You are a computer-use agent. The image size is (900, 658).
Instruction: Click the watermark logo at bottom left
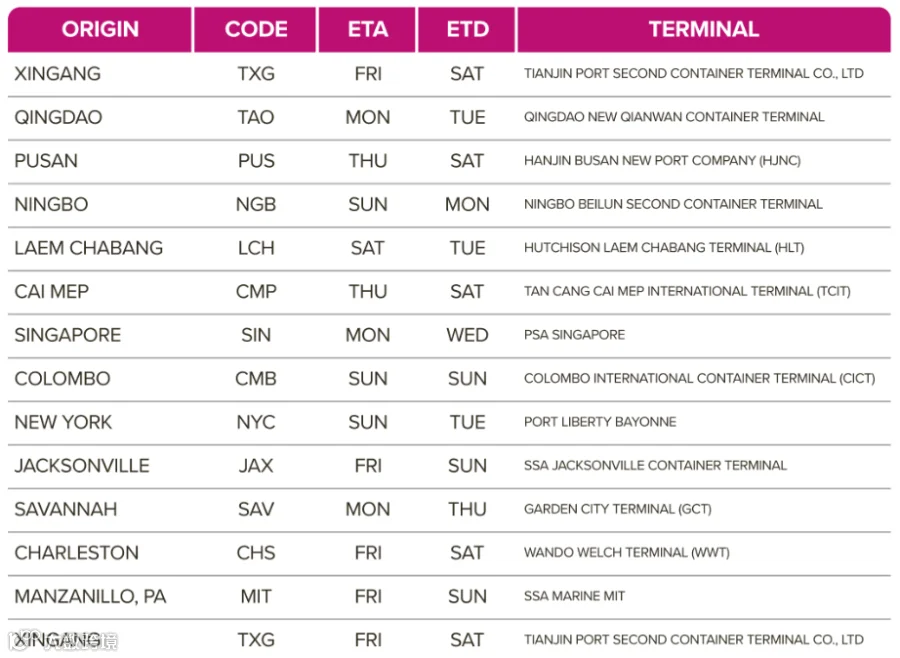[63, 641]
